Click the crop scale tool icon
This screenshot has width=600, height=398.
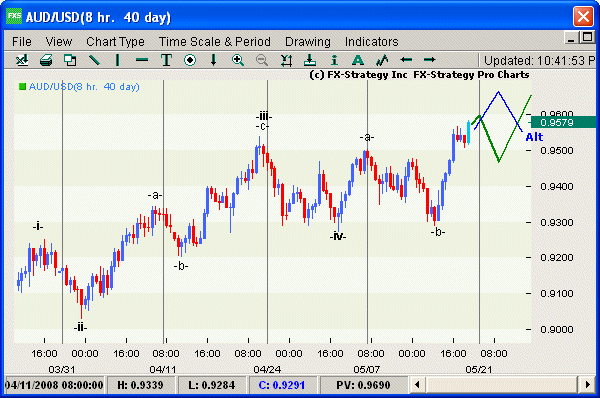click(286, 60)
